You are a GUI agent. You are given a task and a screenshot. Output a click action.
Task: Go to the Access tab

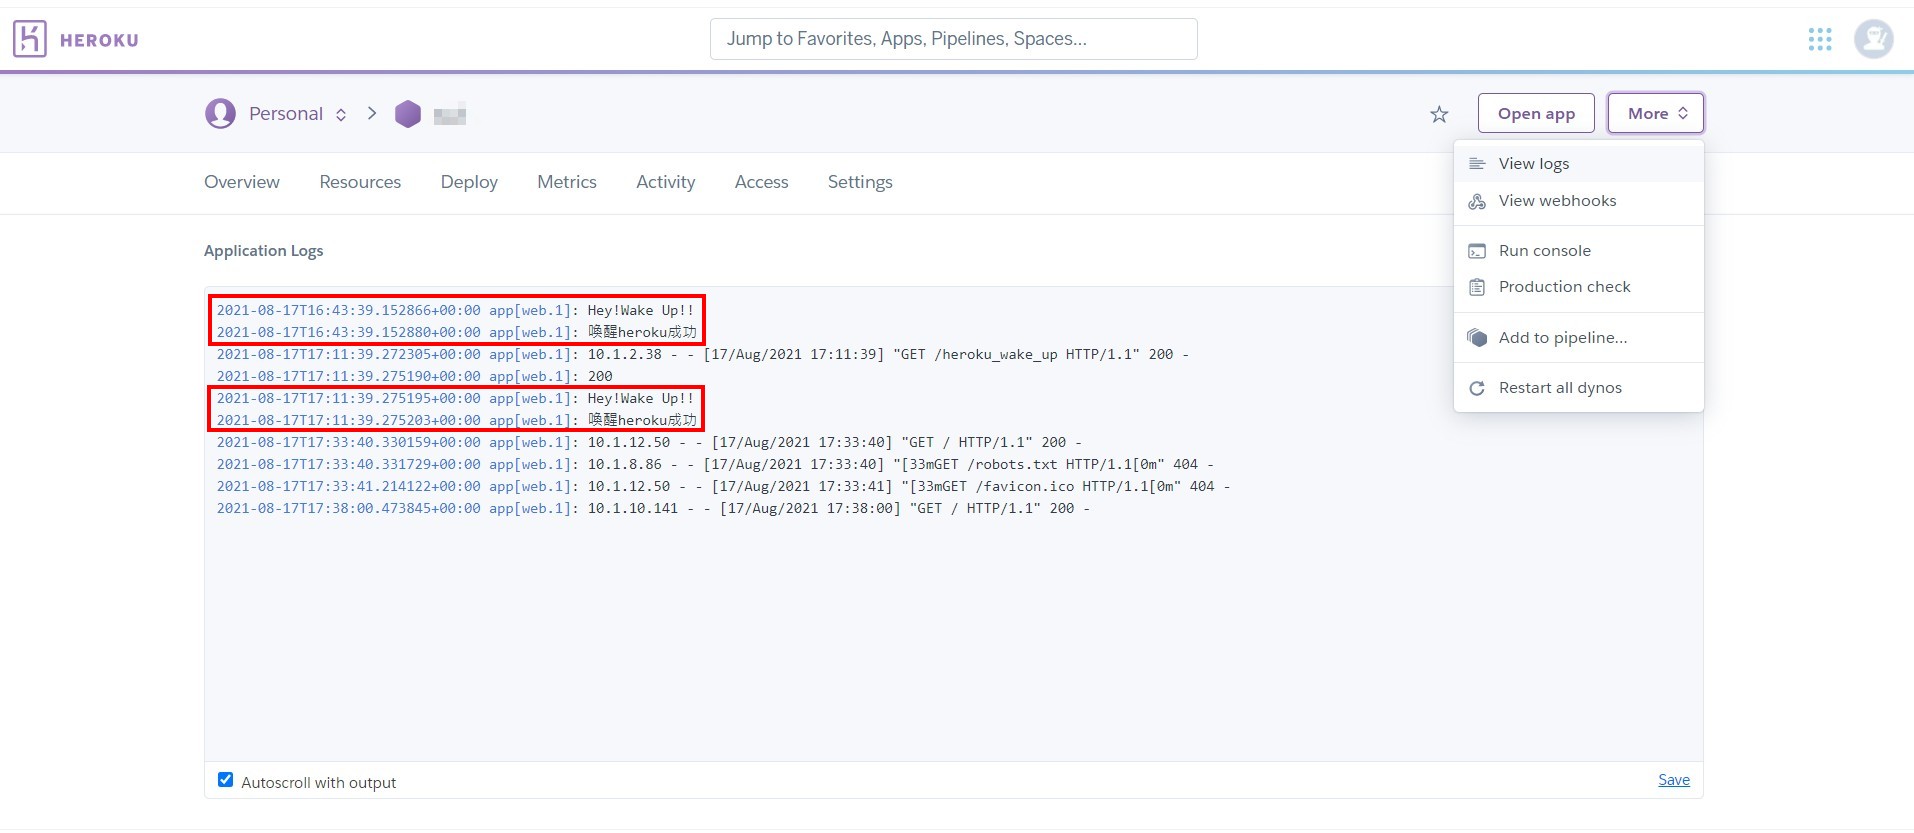[x=762, y=182]
